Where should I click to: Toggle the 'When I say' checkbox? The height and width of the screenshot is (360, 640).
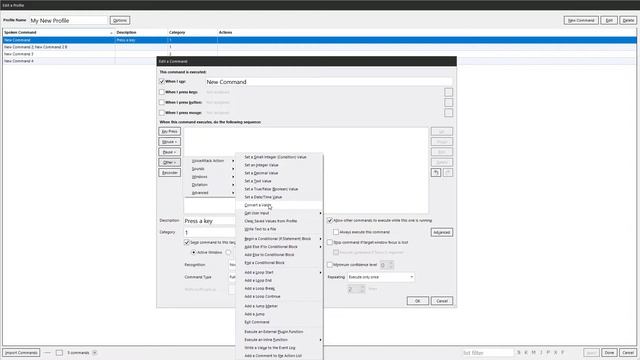pyautogui.click(x=162, y=82)
